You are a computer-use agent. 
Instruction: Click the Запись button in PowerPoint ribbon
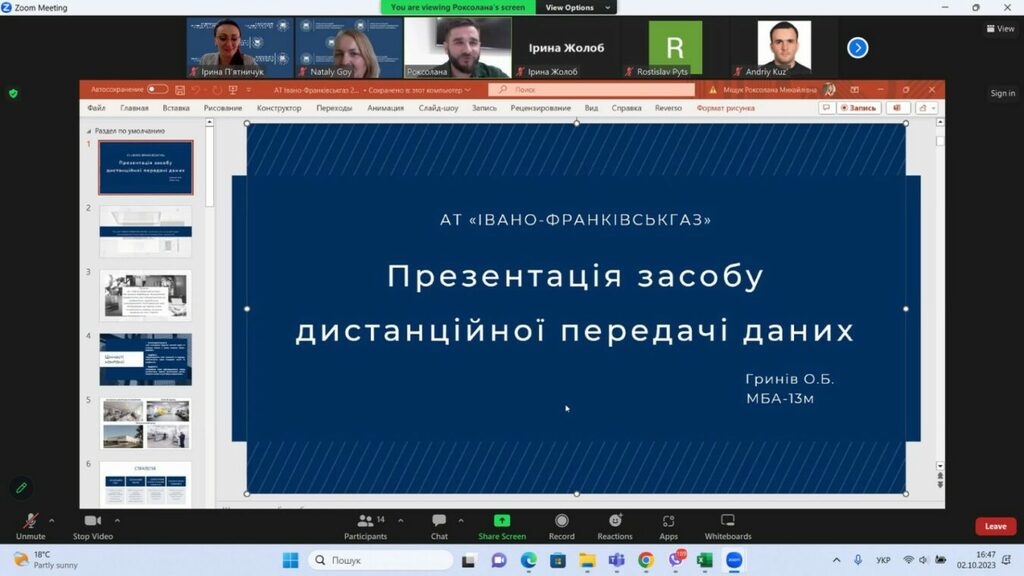[x=858, y=108]
